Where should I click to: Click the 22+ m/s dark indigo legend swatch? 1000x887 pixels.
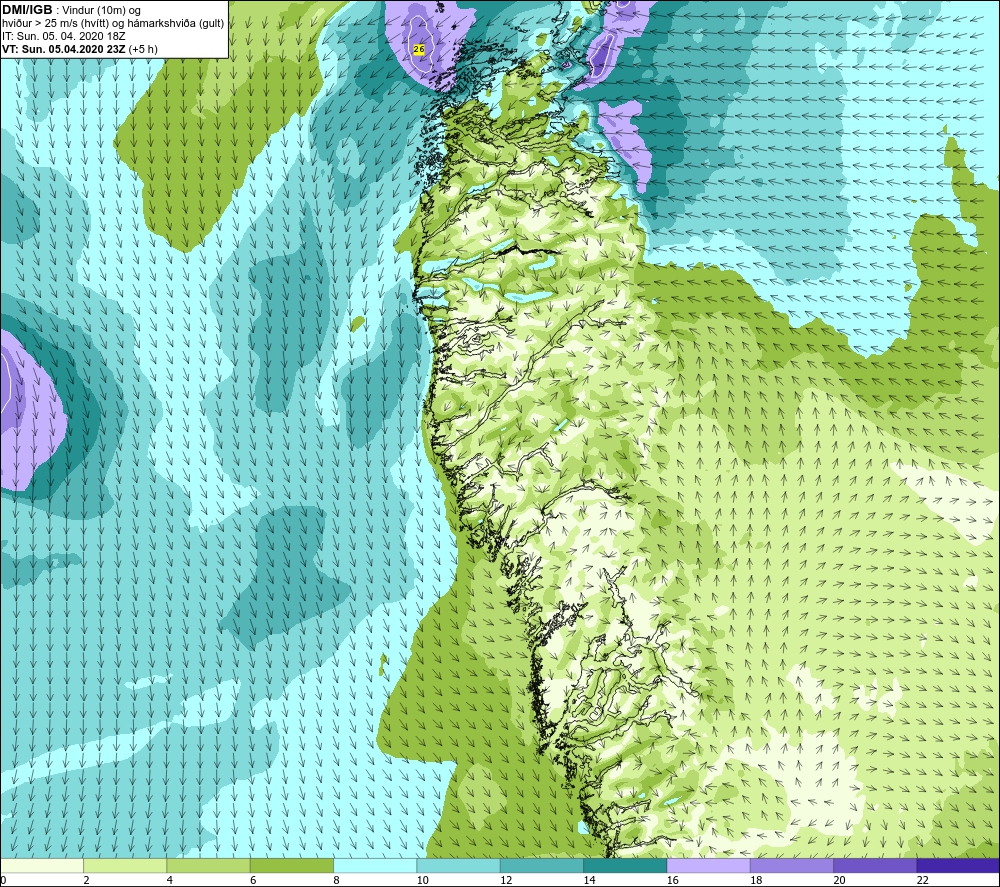(958, 865)
